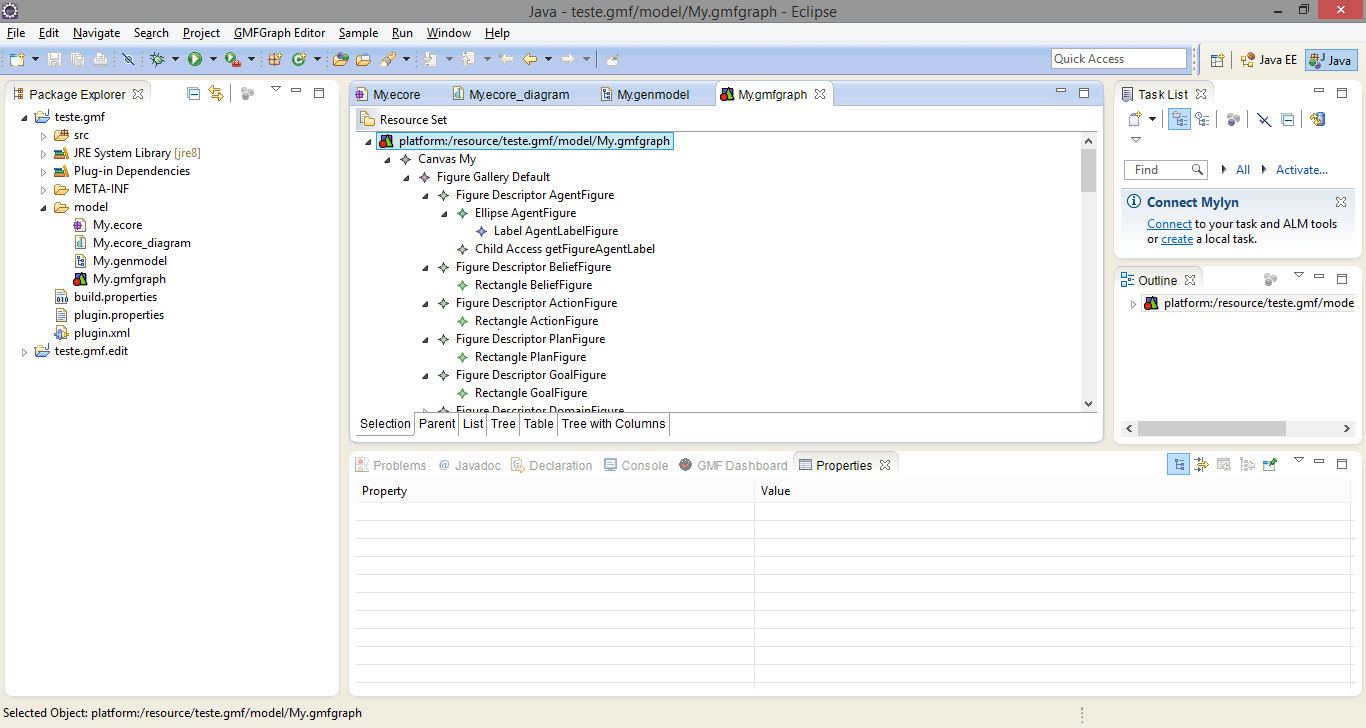
Task: Select the Tree with Columns page tab
Action: pyautogui.click(x=613, y=424)
